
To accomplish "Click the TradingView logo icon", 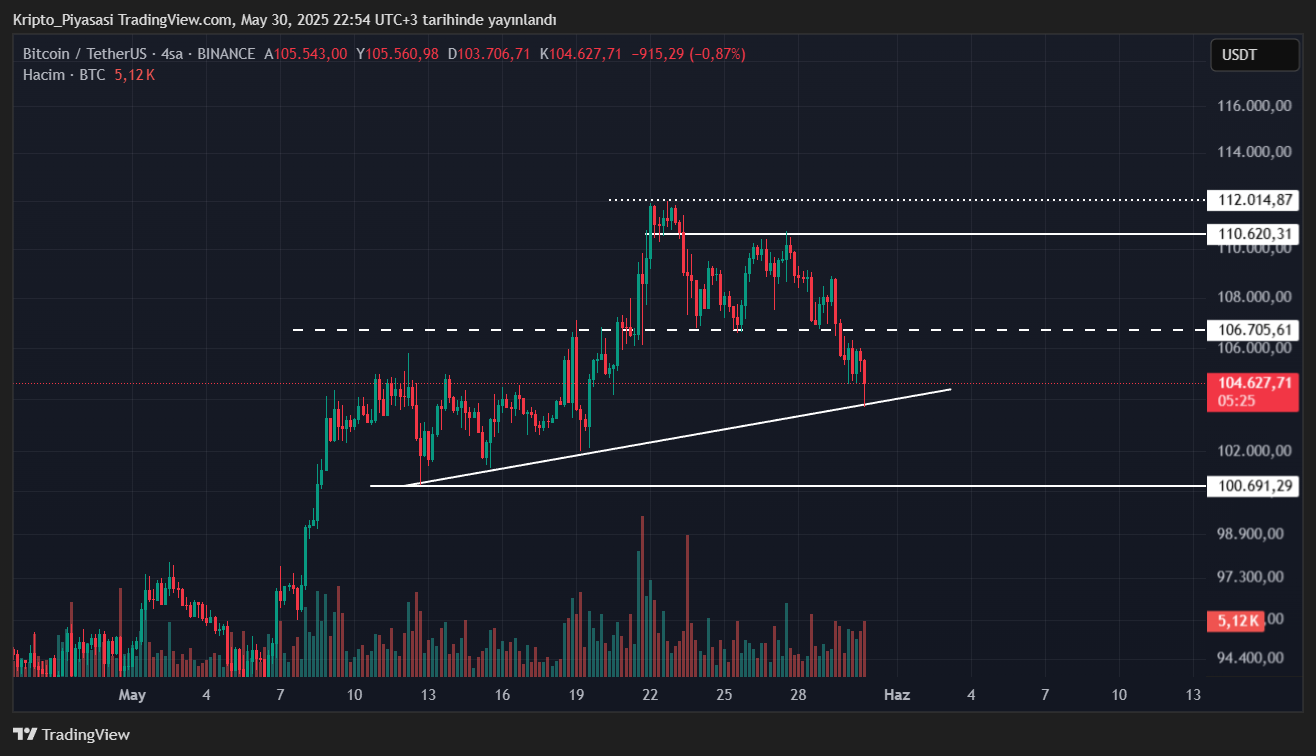I will click(25, 735).
